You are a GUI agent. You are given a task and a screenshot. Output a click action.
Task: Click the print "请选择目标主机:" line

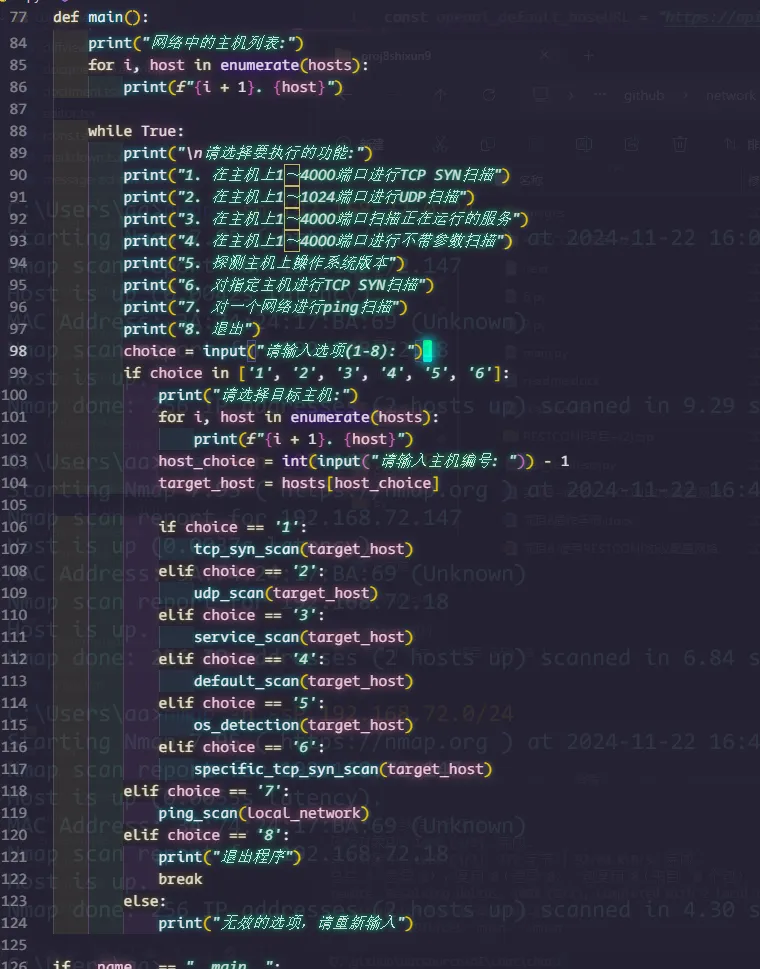click(258, 395)
